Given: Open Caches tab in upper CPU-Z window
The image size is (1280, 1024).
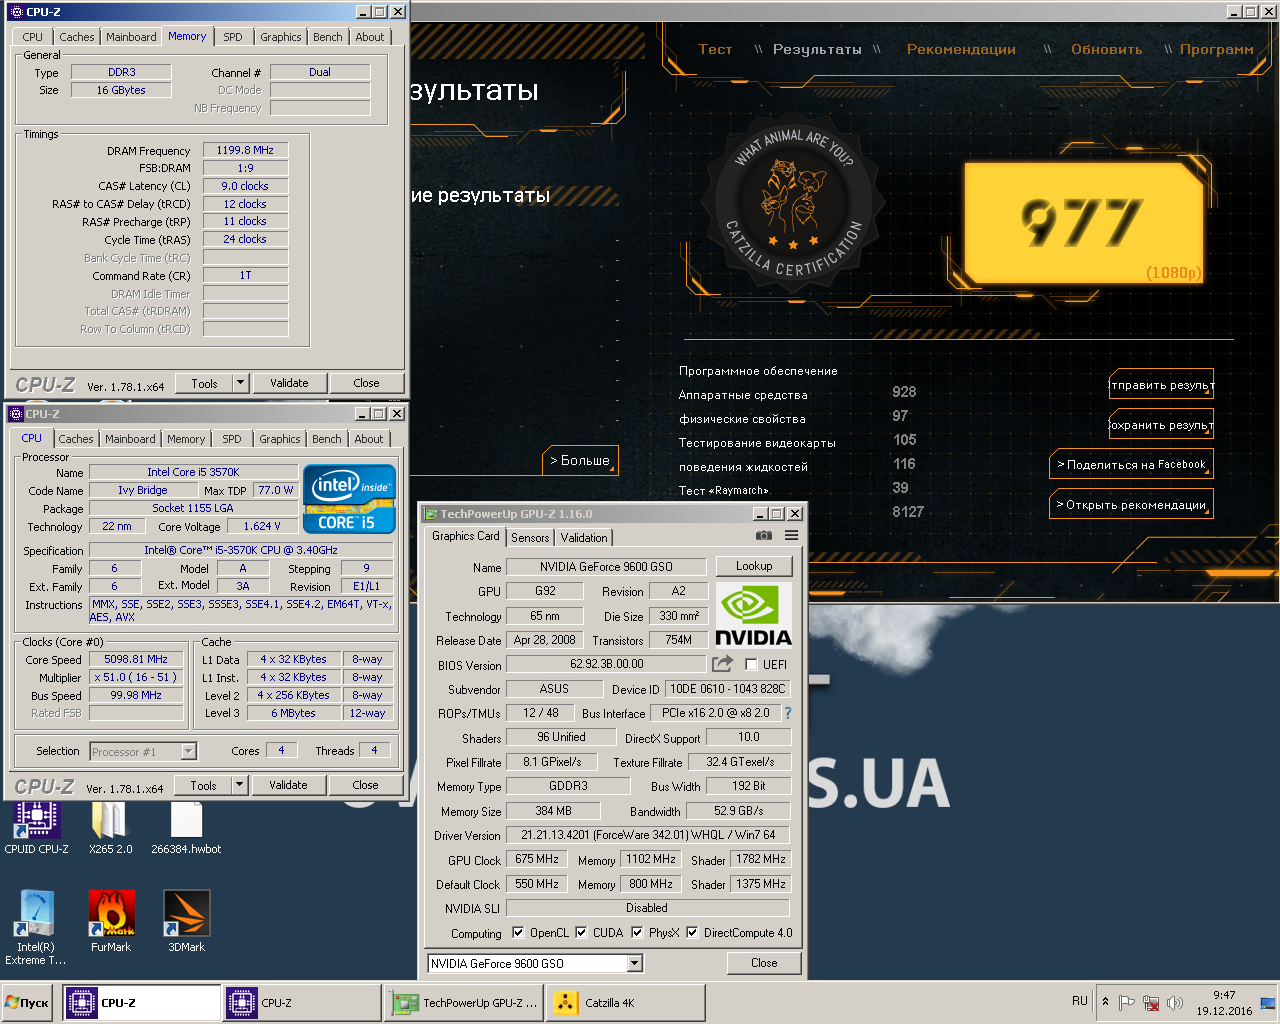Looking at the screenshot, I should 77,37.
